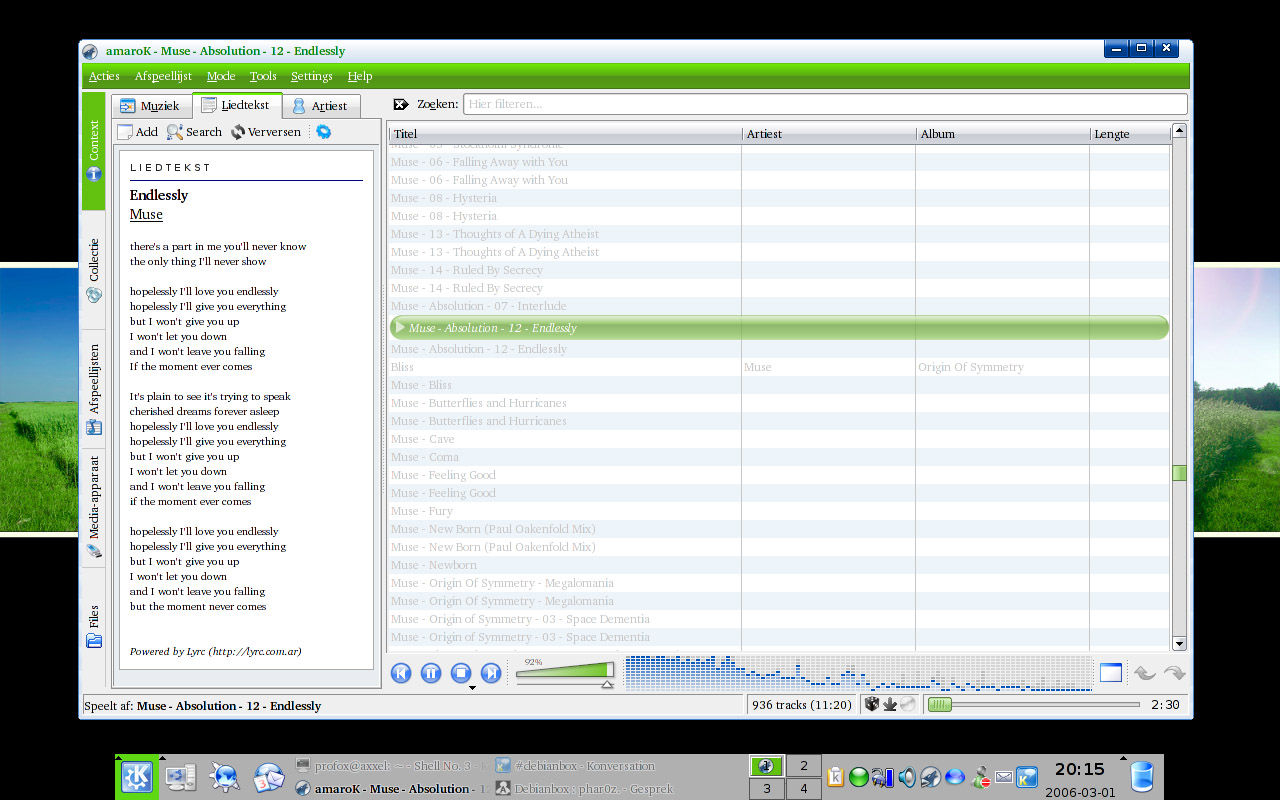The width and height of the screenshot is (1280, 800).
Task: Sort playlist by the Titel column header
Action: click(565, 134)
